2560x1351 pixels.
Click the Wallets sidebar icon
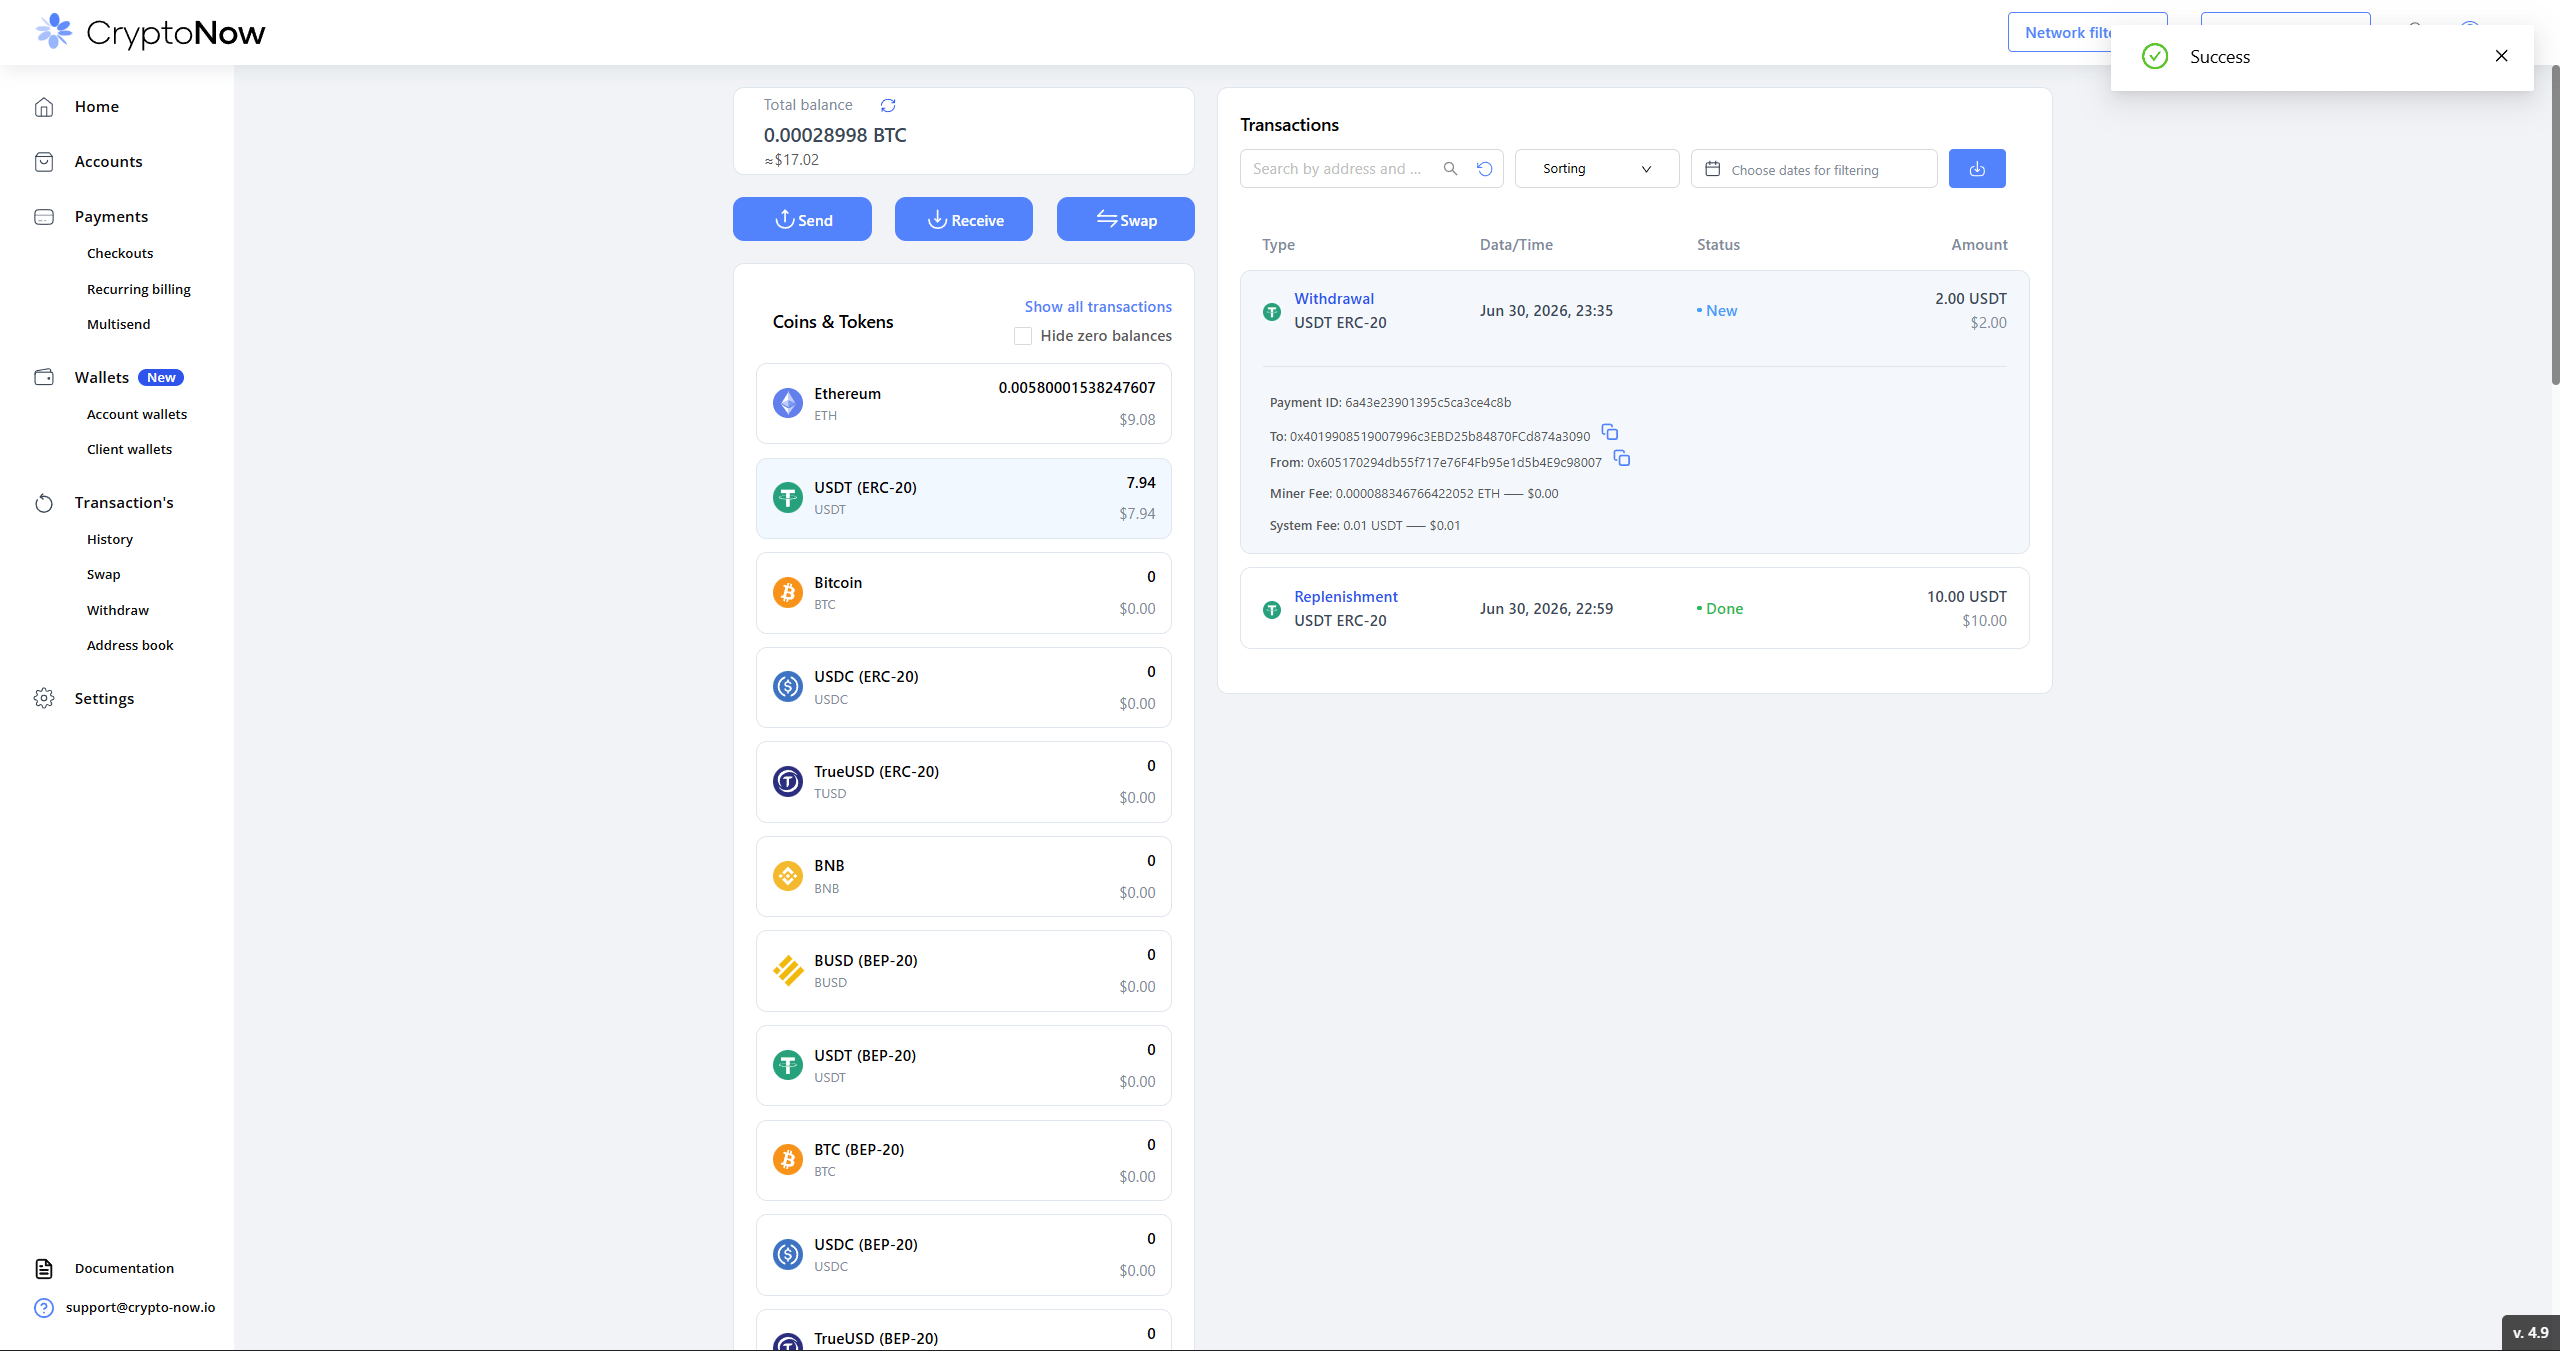click(x=44, y=377)
